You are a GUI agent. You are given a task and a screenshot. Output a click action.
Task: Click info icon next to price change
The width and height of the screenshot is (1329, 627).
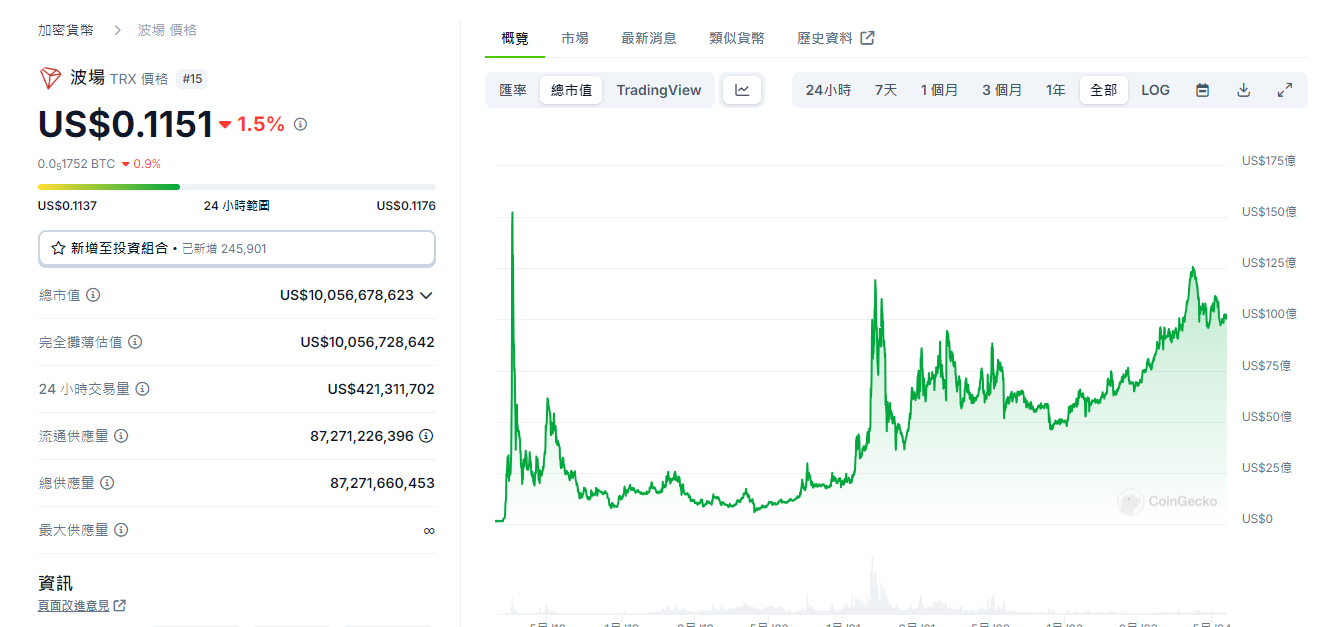pos(300,125)
